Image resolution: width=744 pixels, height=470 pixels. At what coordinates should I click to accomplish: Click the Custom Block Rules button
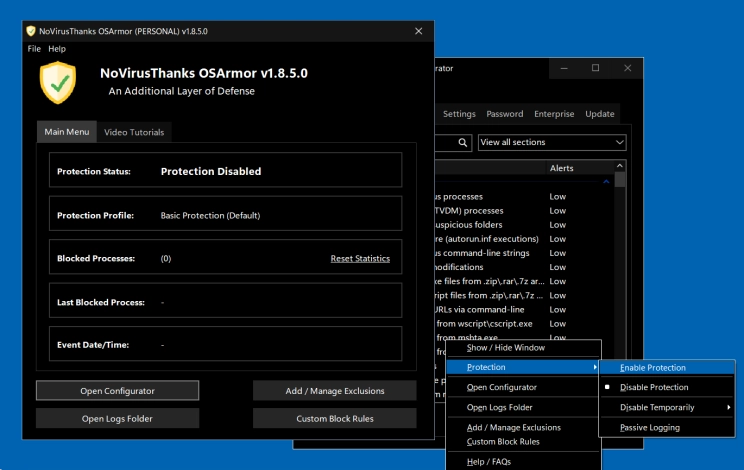click(335, 419)
